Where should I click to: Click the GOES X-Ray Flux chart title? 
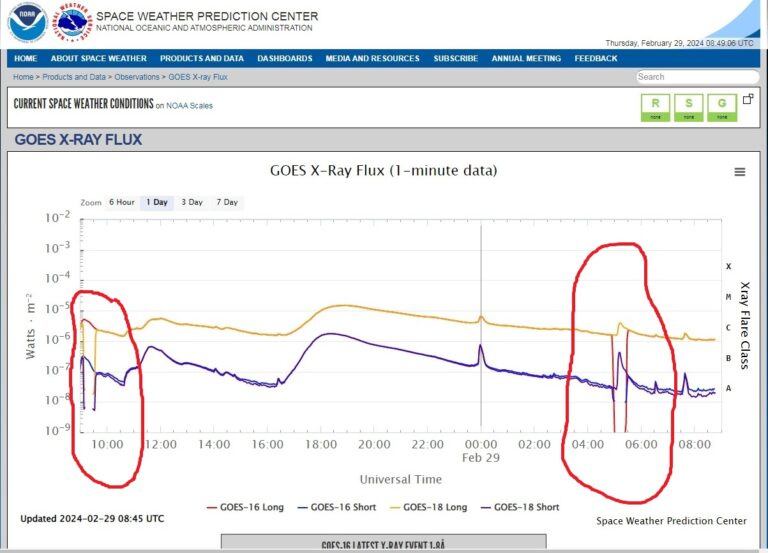tap(384, 170)
